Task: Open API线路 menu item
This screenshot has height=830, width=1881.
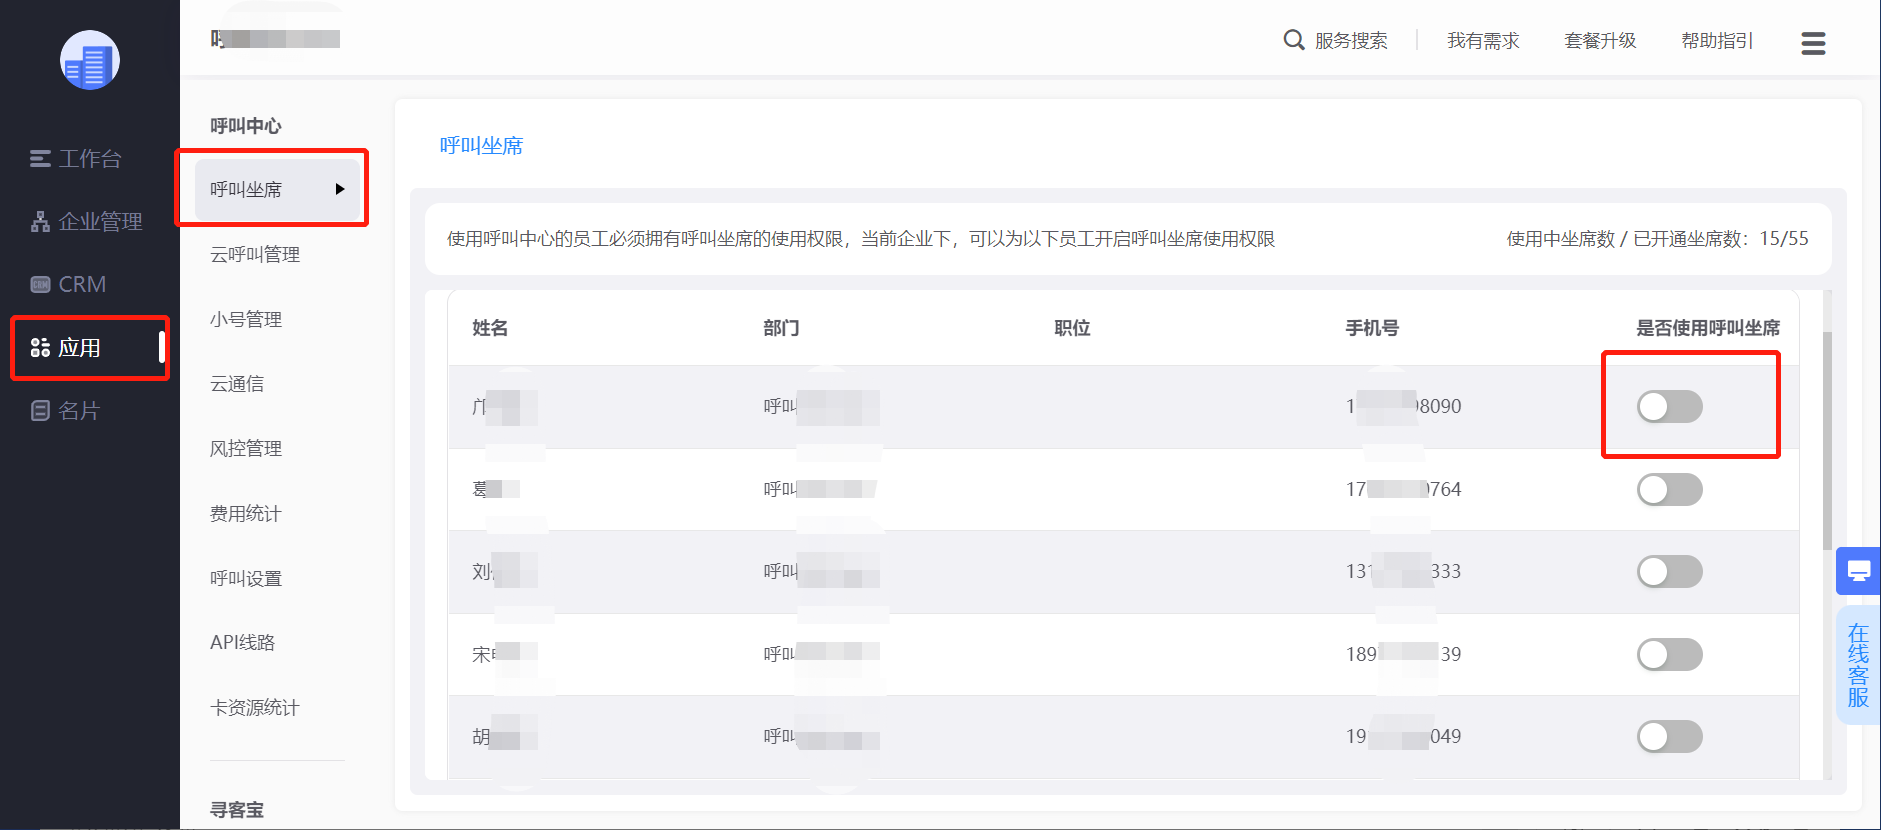Action: (x=242, y=642)
